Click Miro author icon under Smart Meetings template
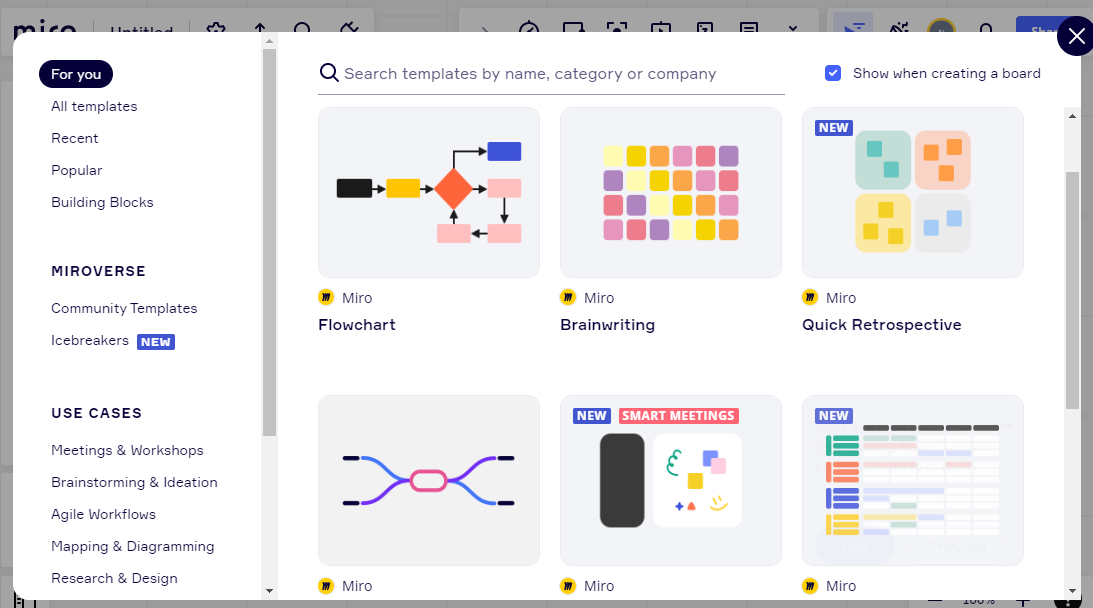This screenshot has height=608, width=1093. tap(568, 586)
